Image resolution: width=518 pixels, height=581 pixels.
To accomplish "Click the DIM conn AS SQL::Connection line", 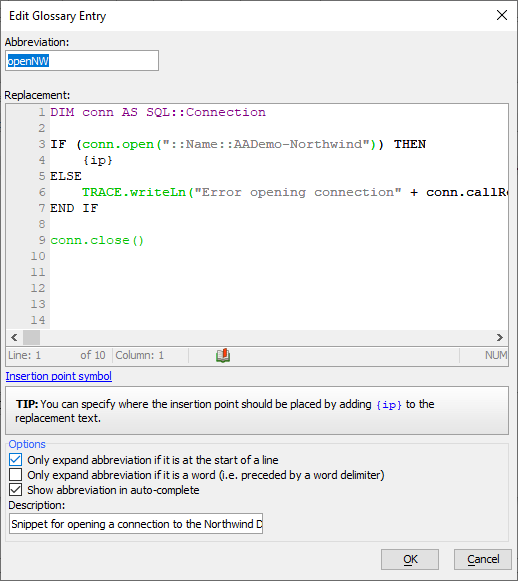I will click(158, 112).
